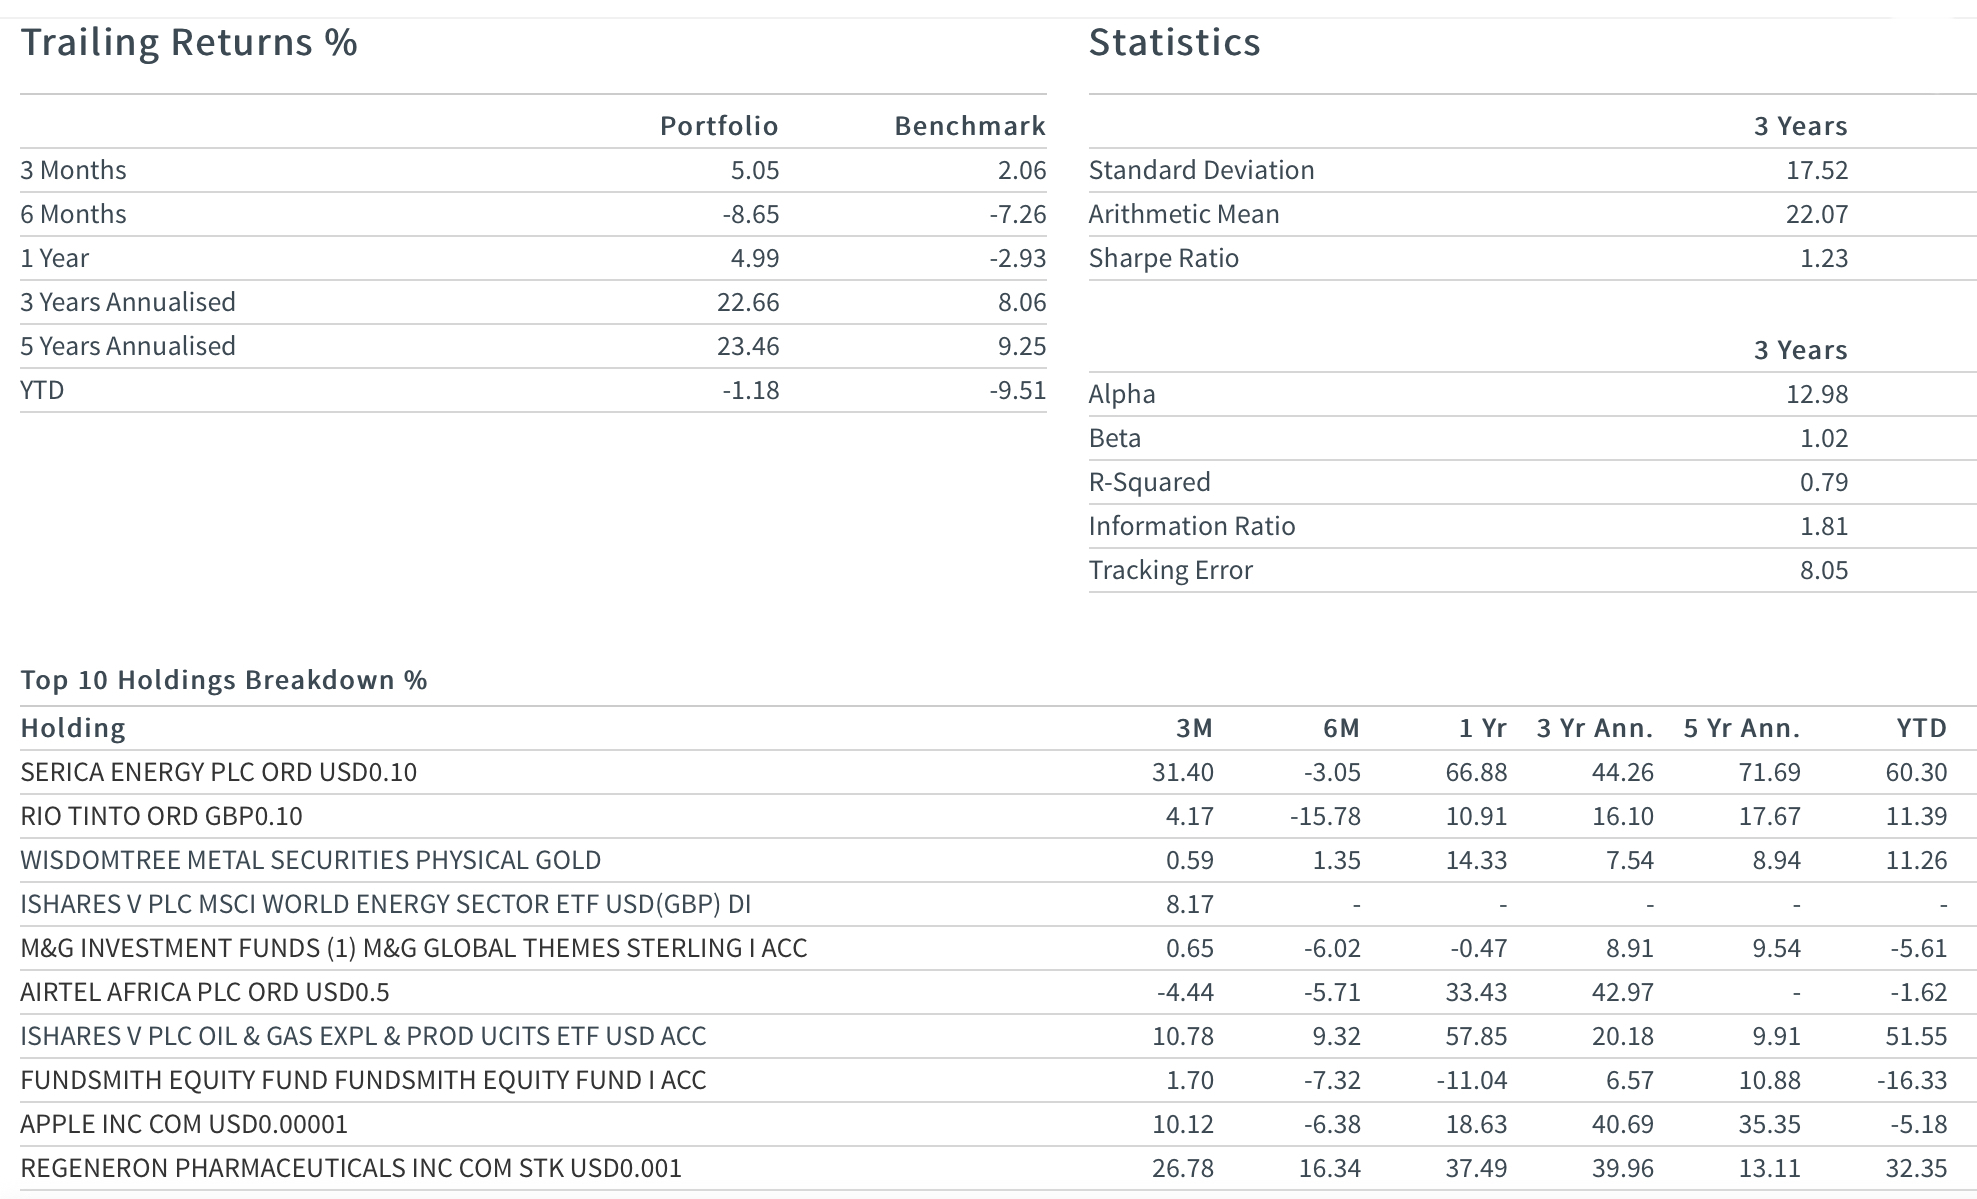
Task: Click the Portfolio column header
Action: tap(719, 126)
